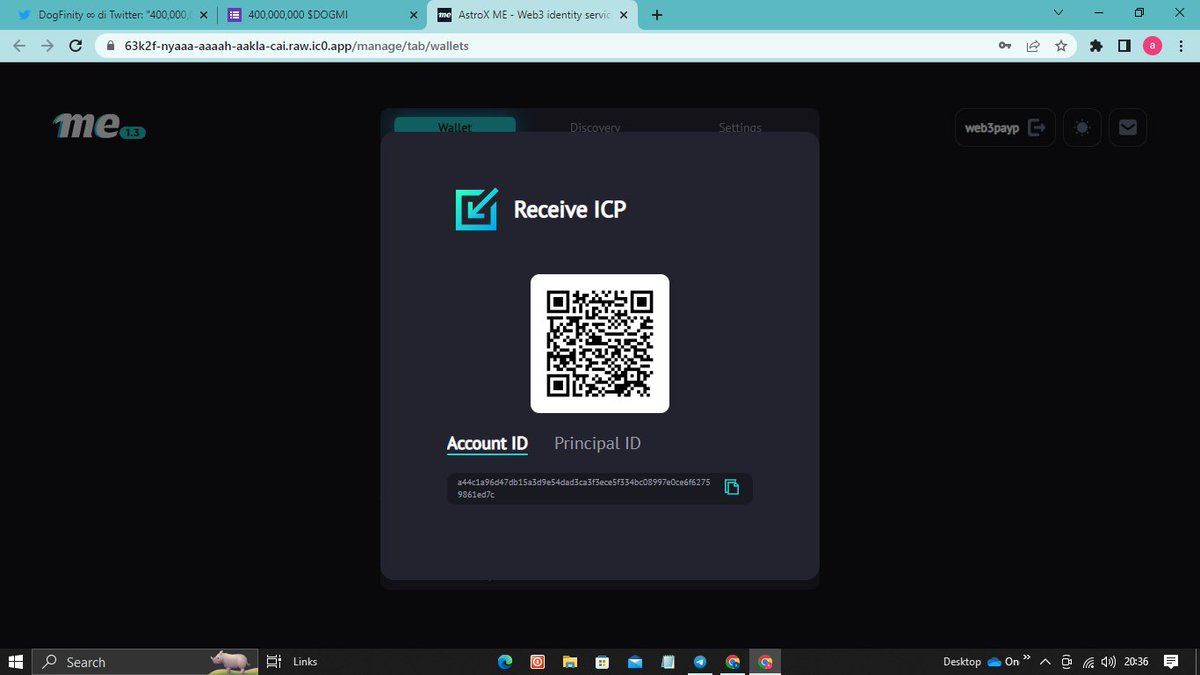Click the taskbar Search box
Image resolution: width=1200 pixels, height=675 pixels.
point(145,661)
